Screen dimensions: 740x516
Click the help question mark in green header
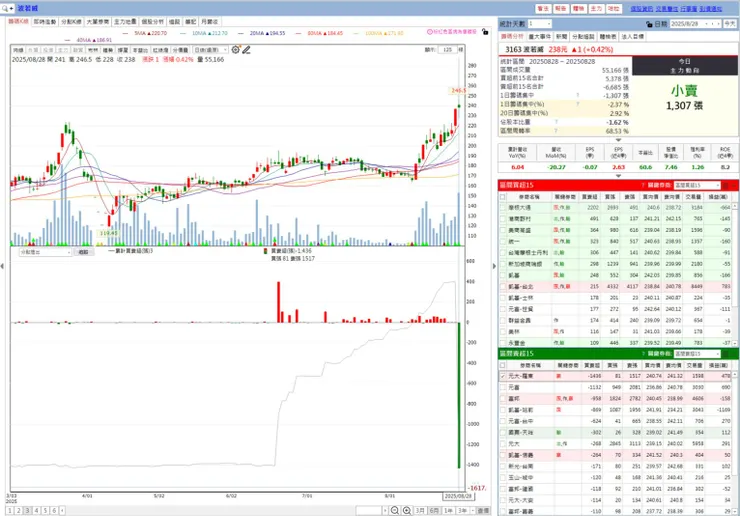point(643,354)
